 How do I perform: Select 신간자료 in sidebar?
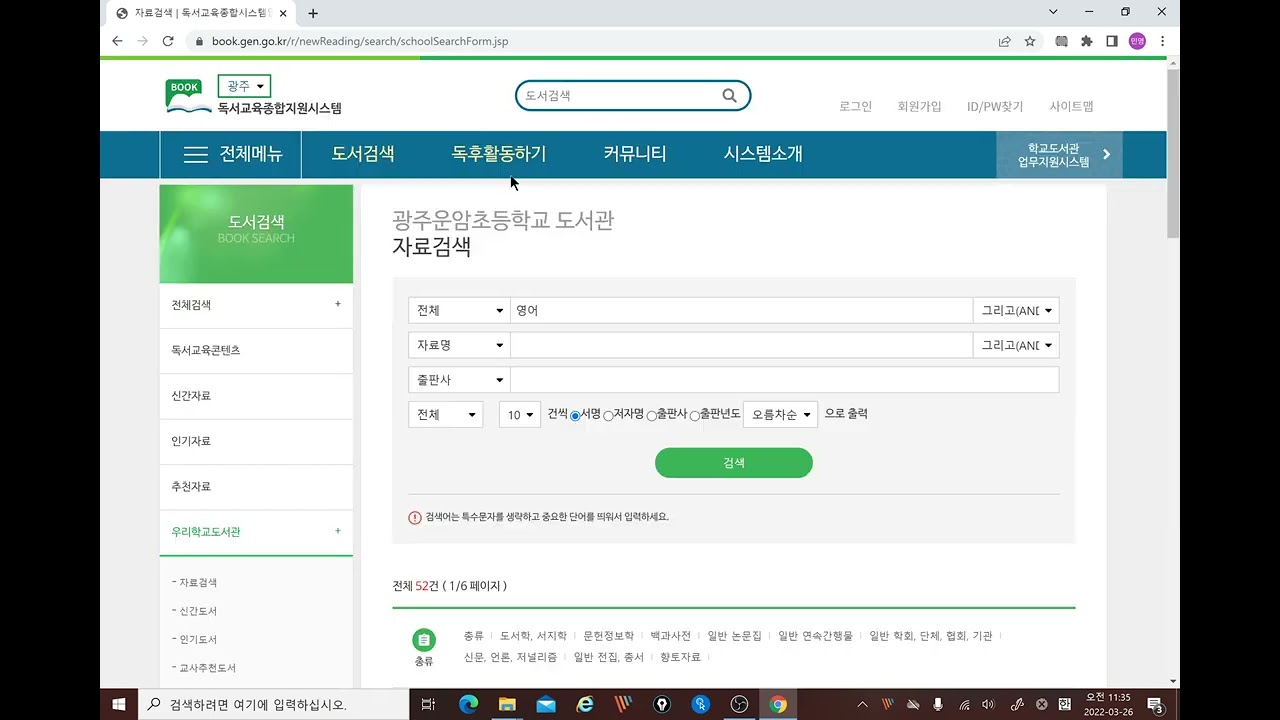pos(256,396)
